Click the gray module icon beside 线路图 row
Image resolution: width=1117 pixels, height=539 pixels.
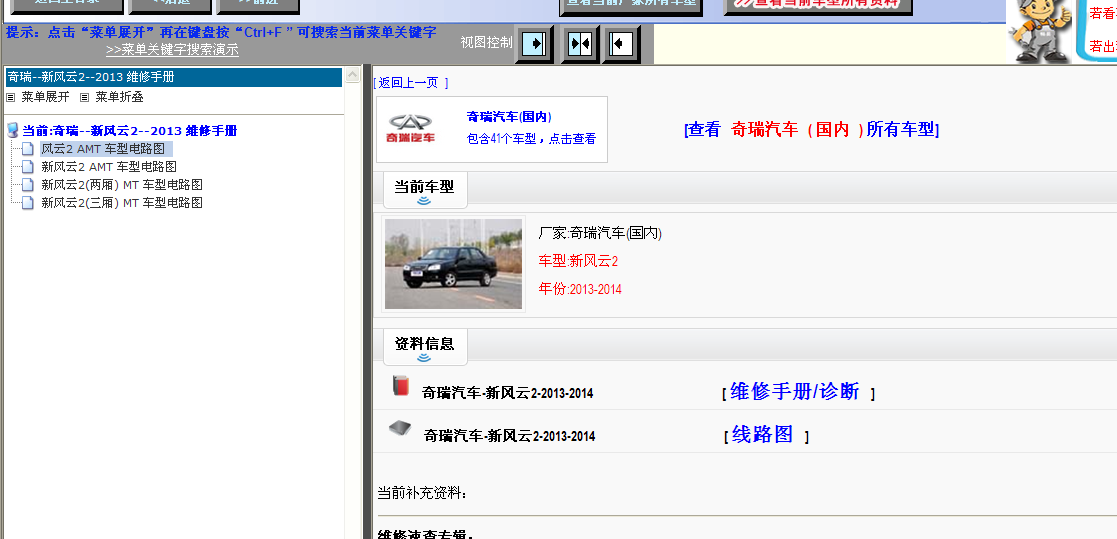point(400,428)
